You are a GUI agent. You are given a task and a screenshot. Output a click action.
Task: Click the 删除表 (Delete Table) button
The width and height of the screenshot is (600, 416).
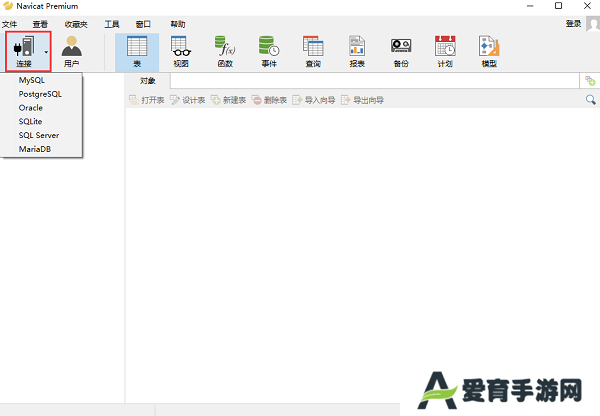(x=269, y=100)
